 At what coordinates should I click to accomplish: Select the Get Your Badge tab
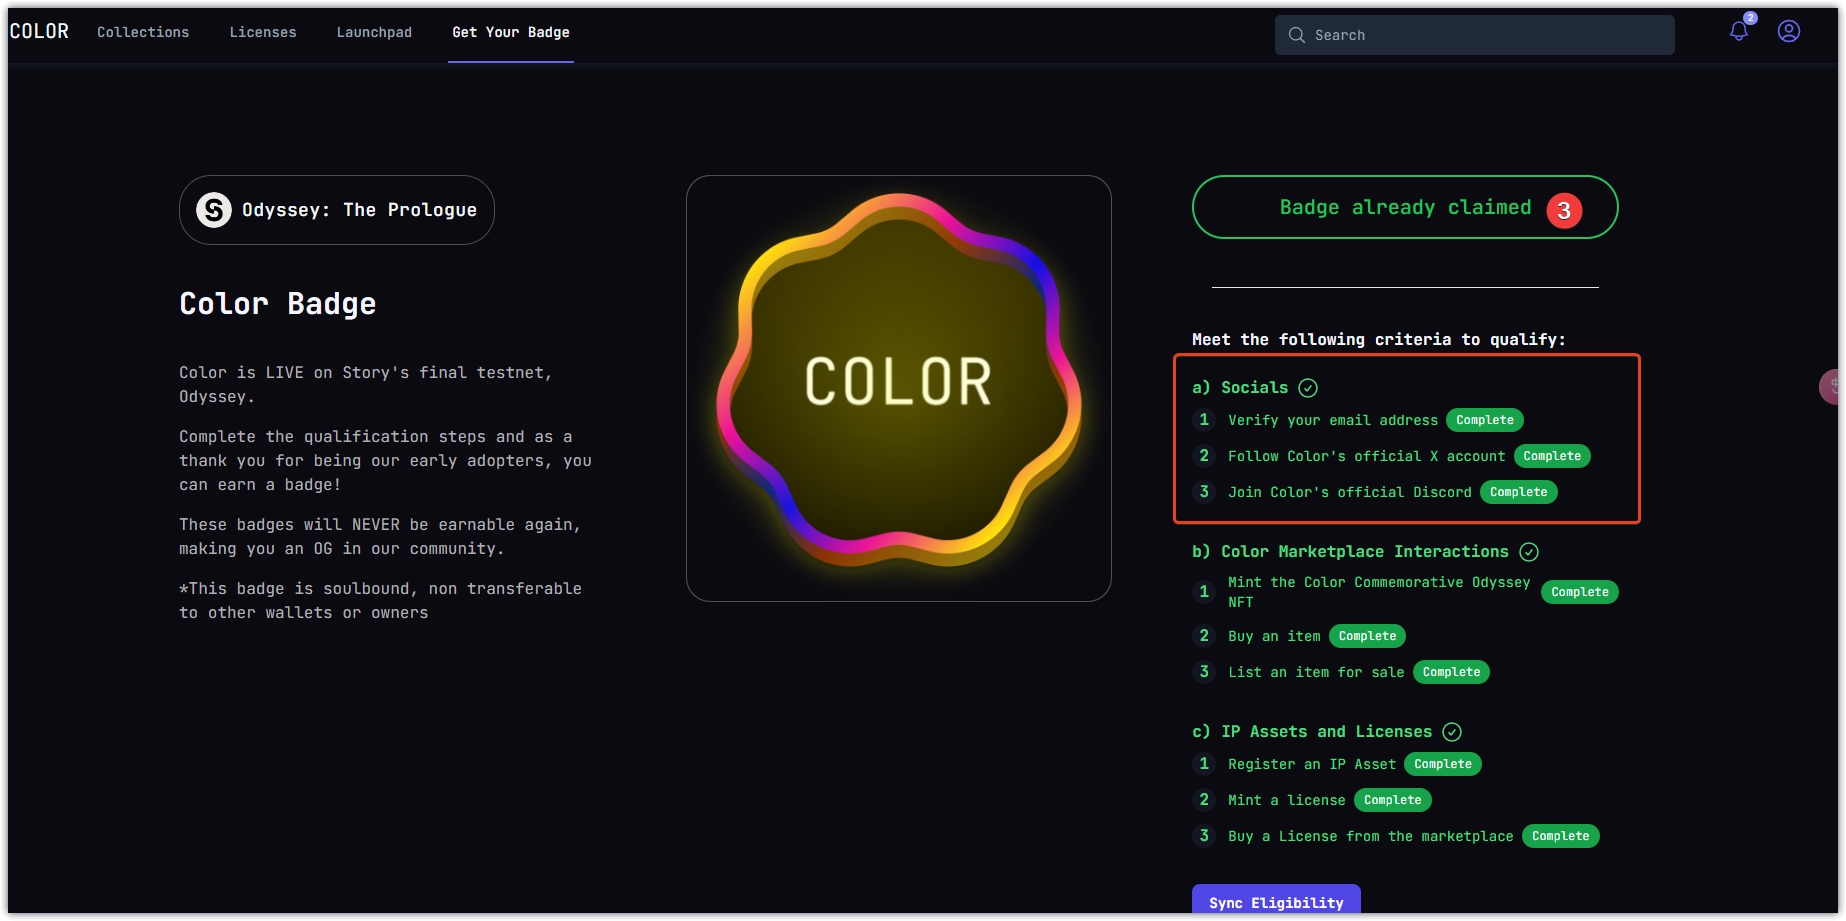(511, 32)
